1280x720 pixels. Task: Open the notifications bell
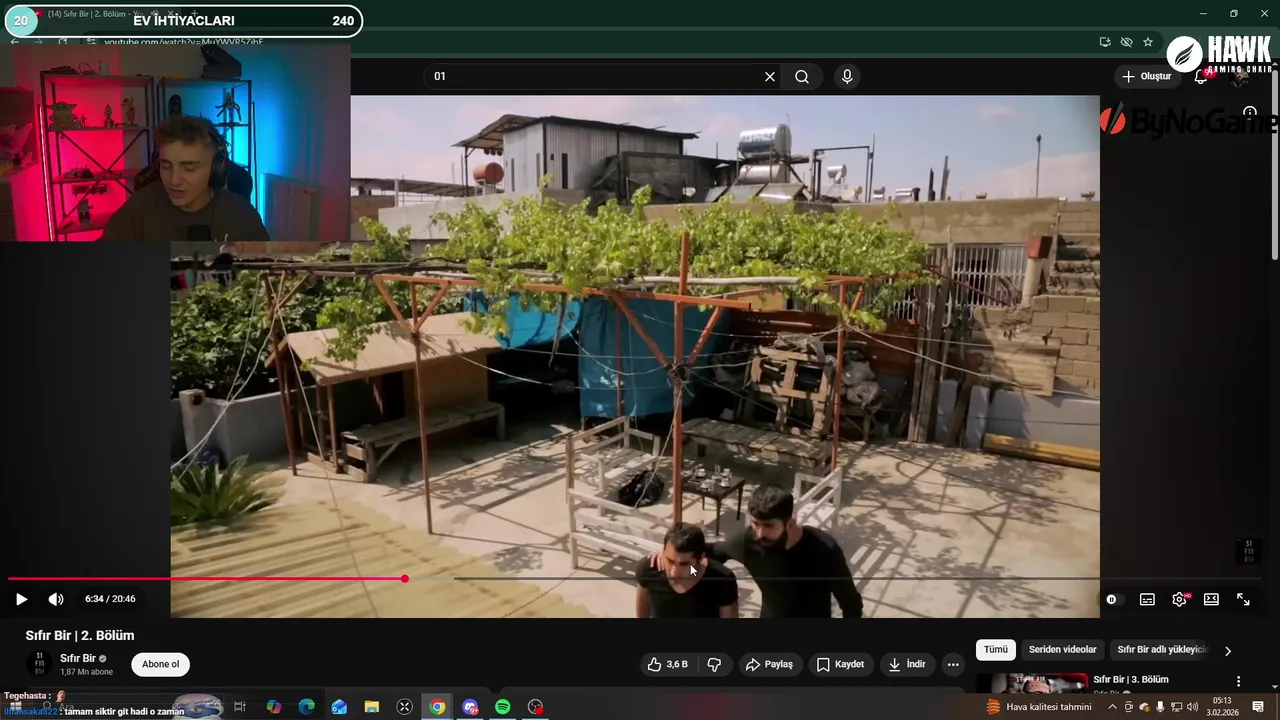1201,77
